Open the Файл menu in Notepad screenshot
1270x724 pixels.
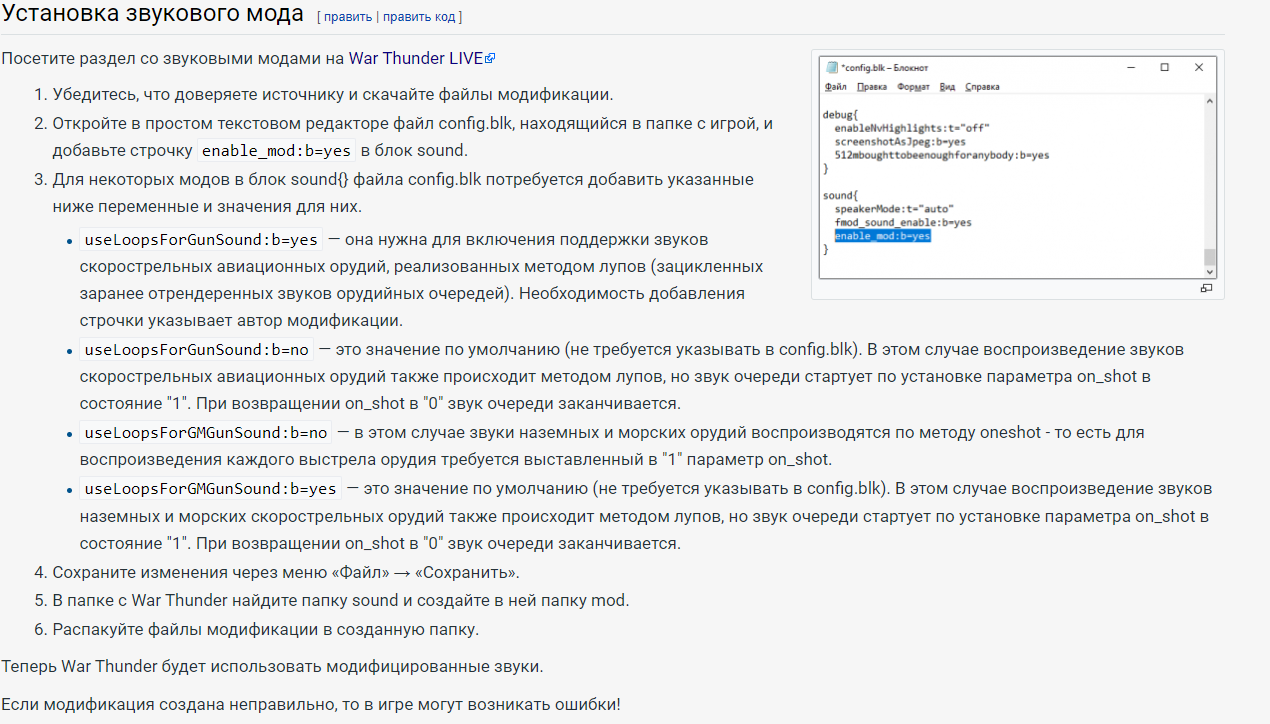(x=837, y=87)
